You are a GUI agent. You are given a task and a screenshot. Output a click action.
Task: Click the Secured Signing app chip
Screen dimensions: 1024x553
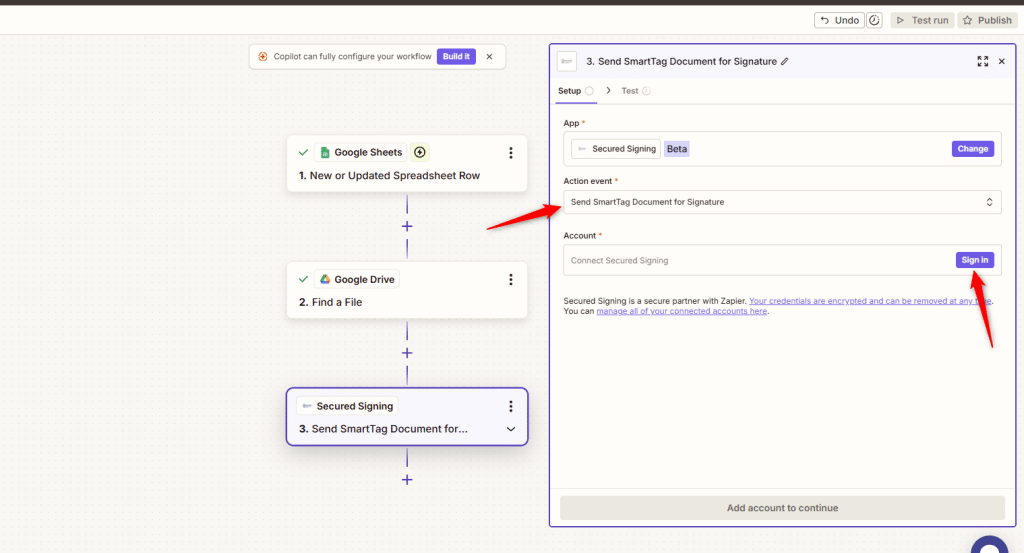tap(616, 149)
